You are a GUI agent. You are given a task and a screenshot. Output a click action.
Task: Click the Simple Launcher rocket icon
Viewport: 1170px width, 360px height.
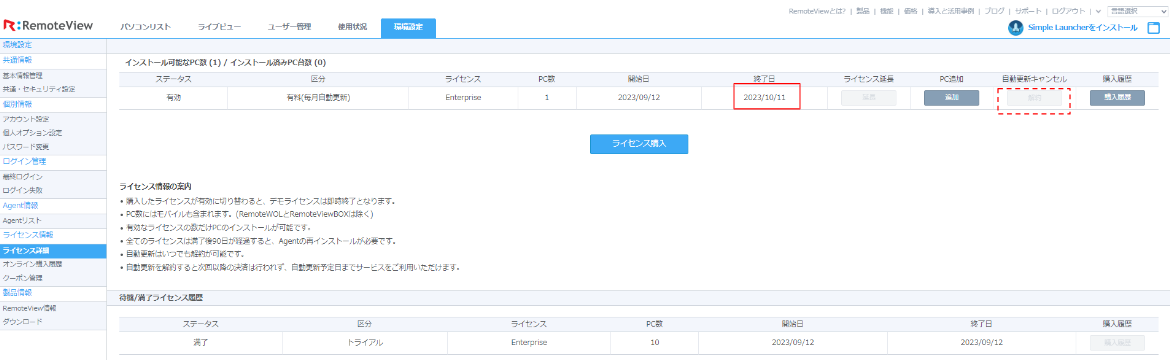pos(1015,28)
